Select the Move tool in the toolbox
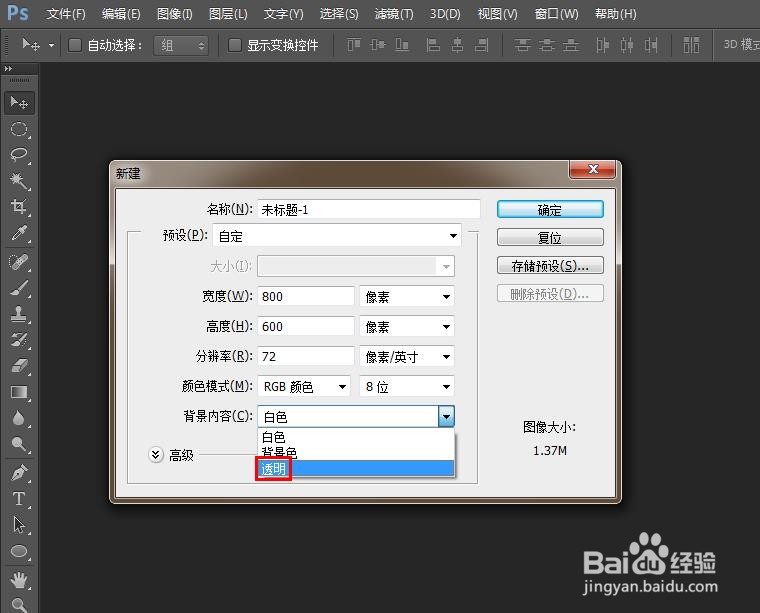Viewport: 760px width, 613px height. pyautogui.click(x=19, y=103)
